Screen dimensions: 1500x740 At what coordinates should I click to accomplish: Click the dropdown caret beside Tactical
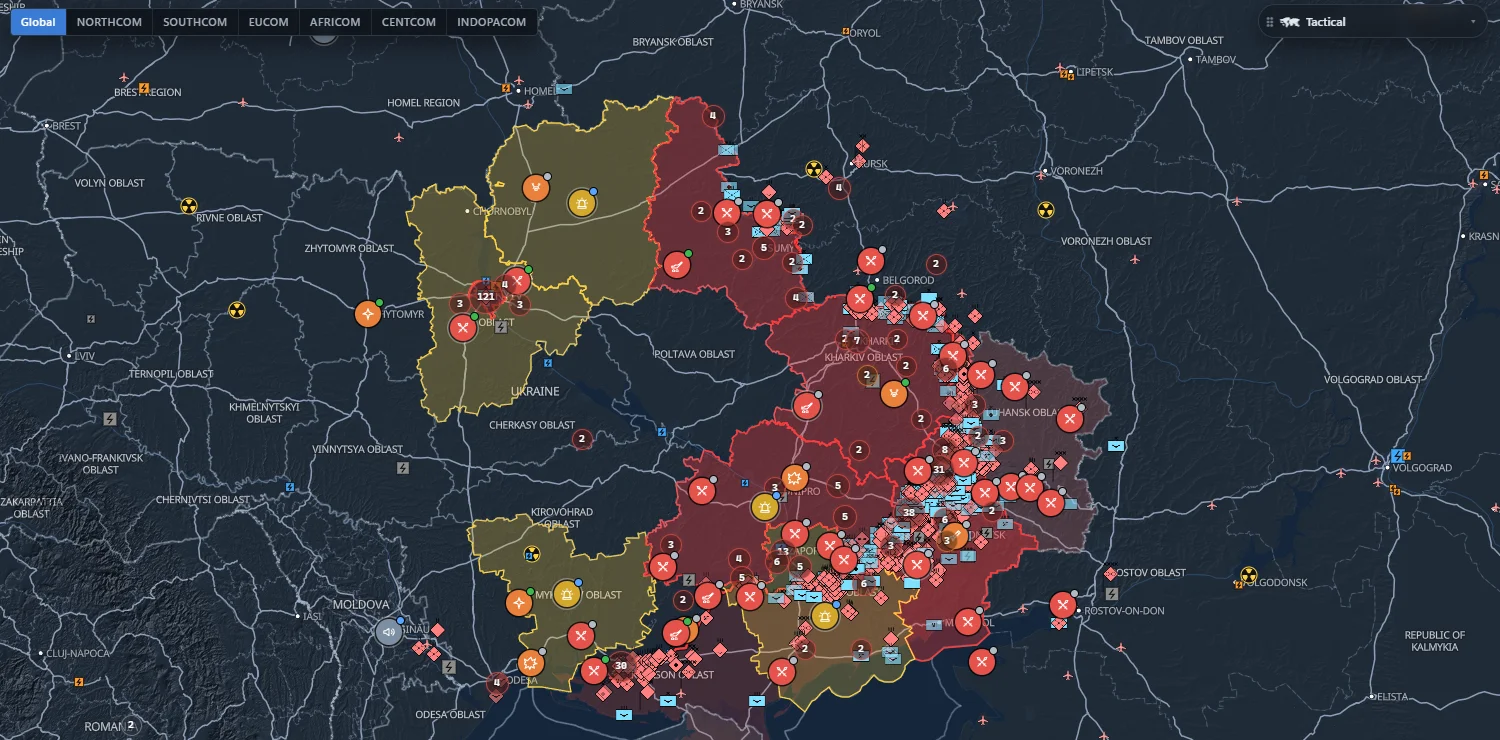[1473, 22]
